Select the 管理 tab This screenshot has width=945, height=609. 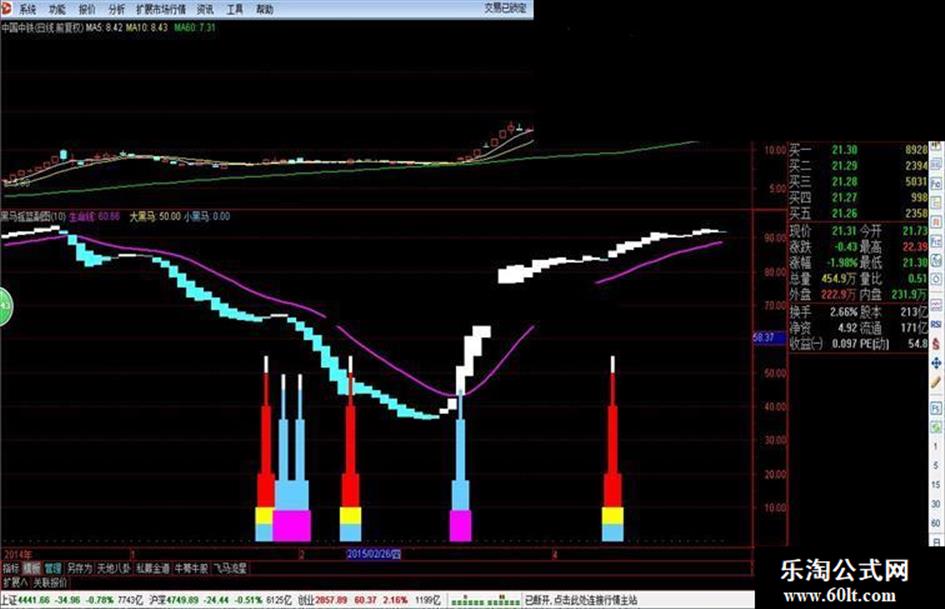(x=53, y=568)
